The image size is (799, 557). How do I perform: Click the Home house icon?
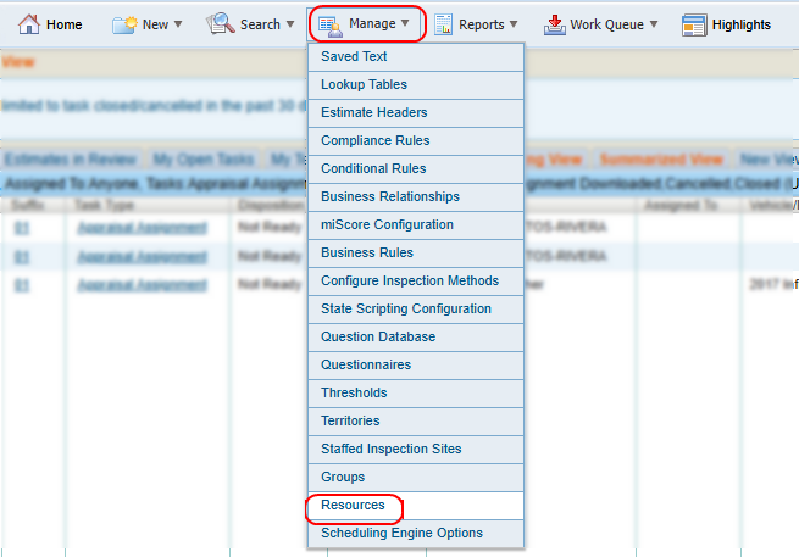pos(29,24)
